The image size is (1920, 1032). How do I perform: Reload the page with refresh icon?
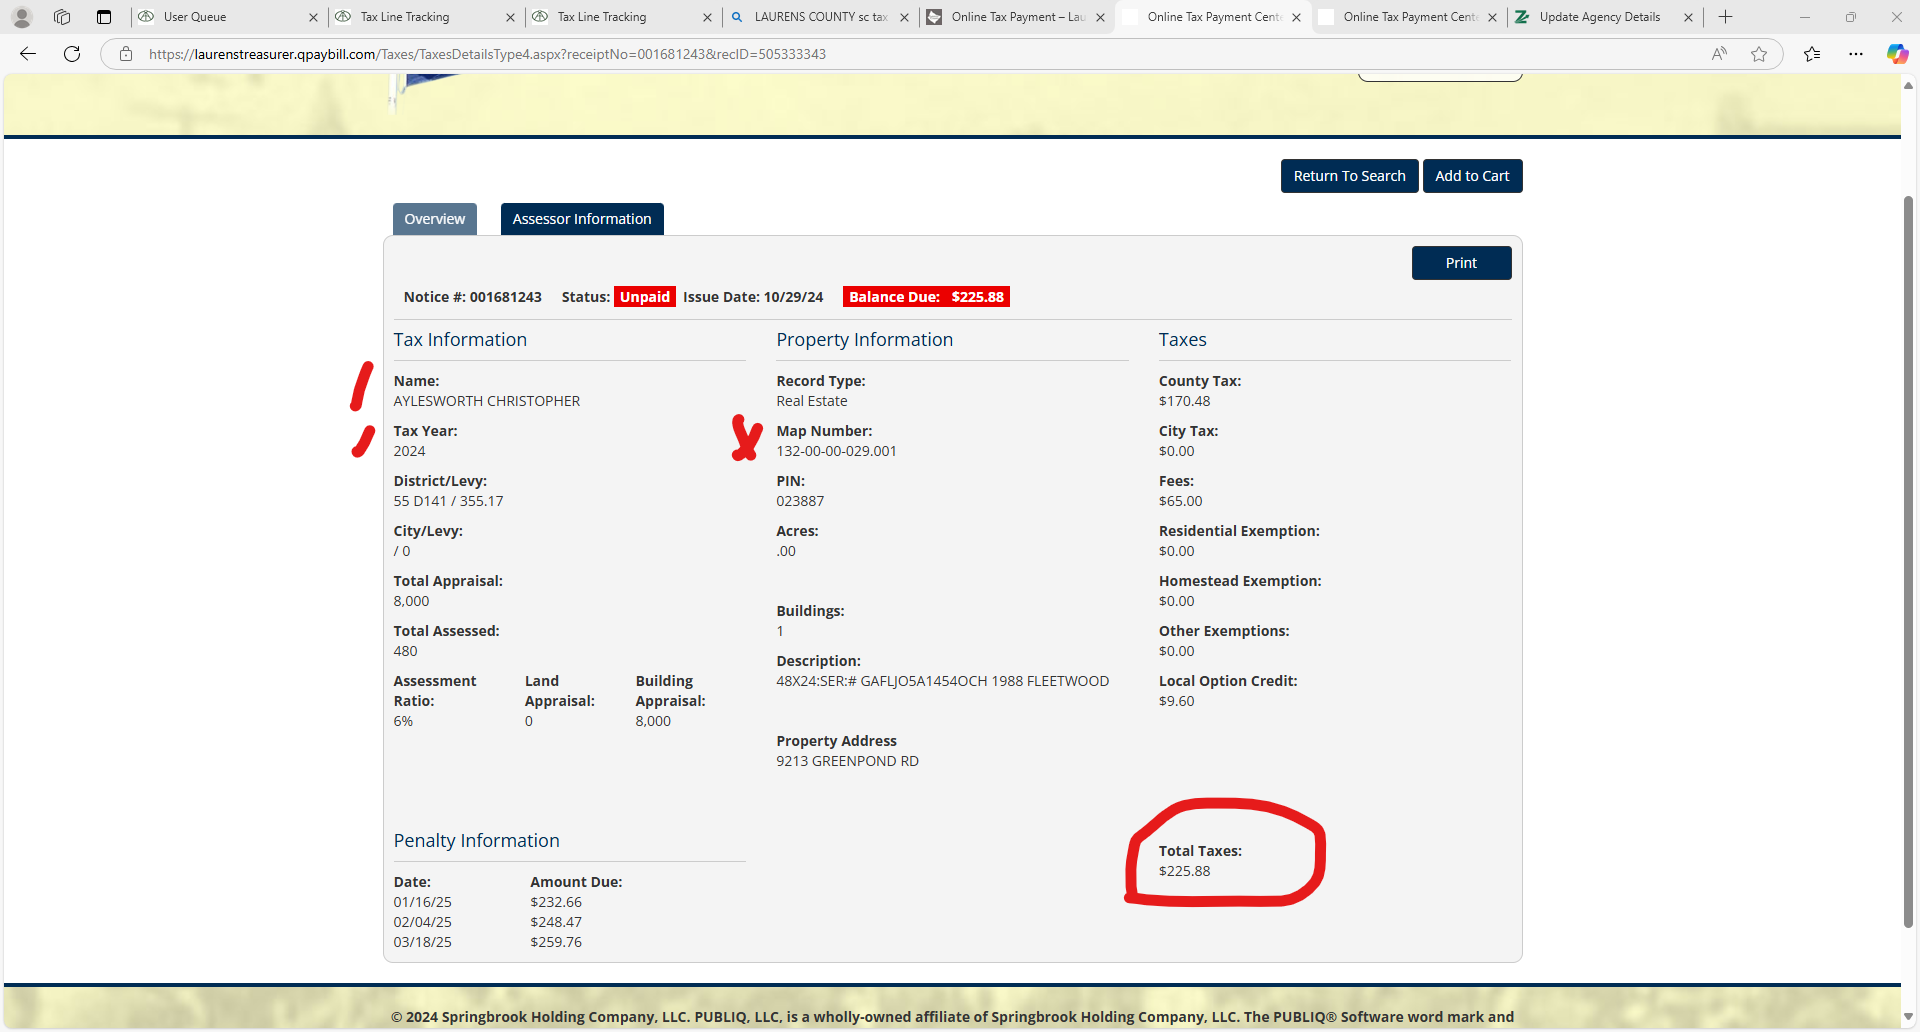pyautogui.click(x=72, y=54)
